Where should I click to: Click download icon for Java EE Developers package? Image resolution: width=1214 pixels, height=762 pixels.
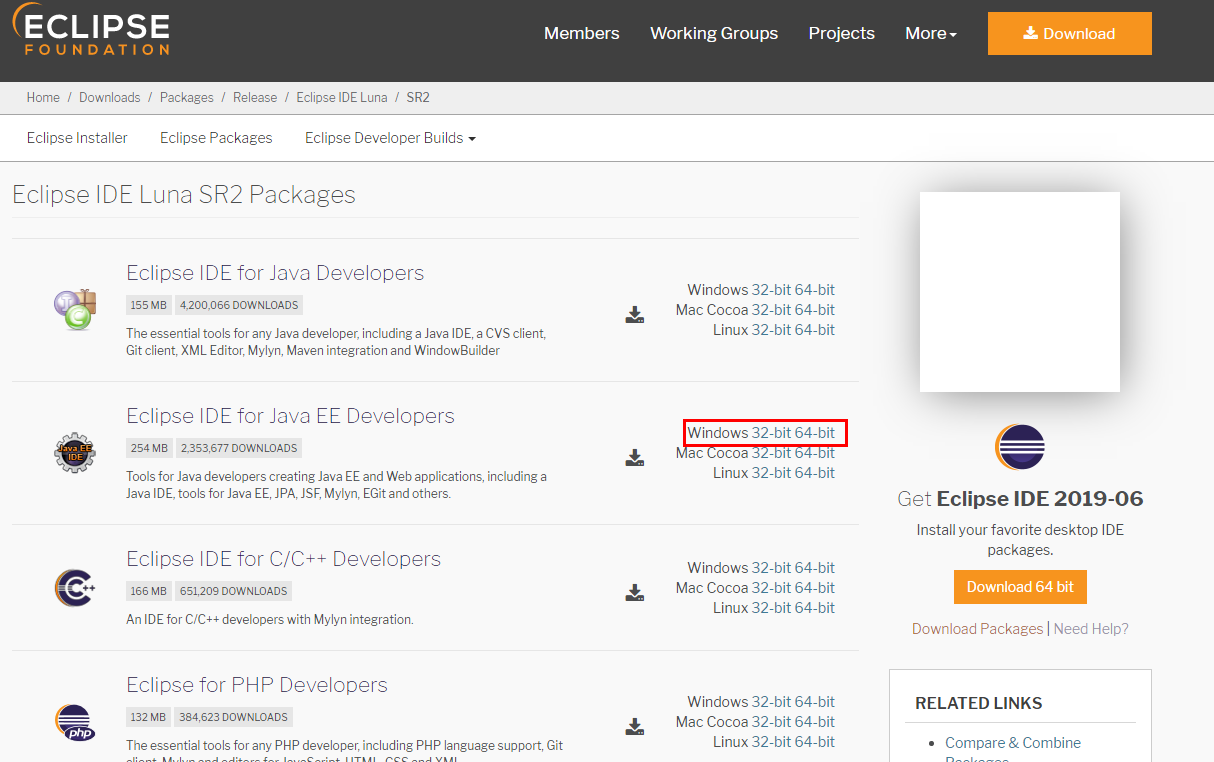tap(635, 458)
